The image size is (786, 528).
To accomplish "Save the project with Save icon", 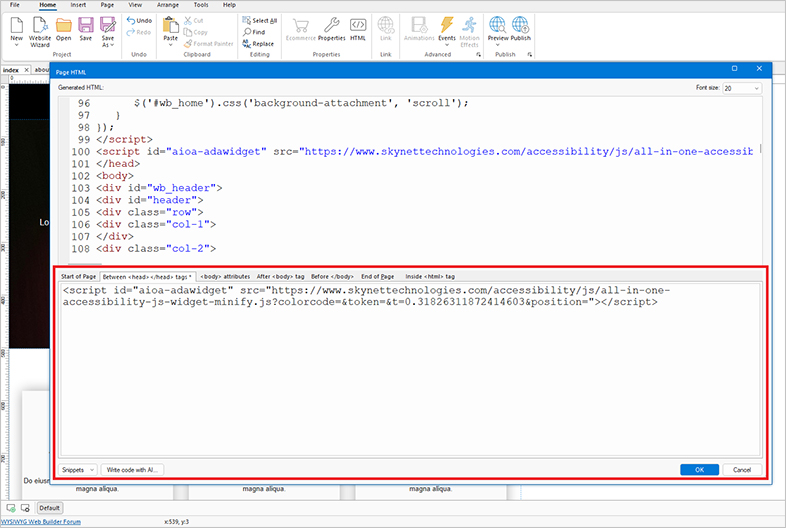I will (x=86, y=29).
